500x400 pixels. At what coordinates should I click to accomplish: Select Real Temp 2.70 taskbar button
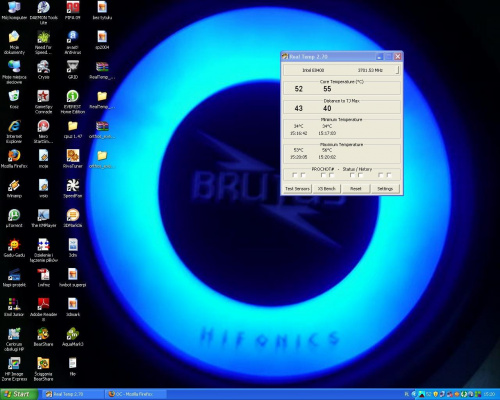tap(73, 394)
